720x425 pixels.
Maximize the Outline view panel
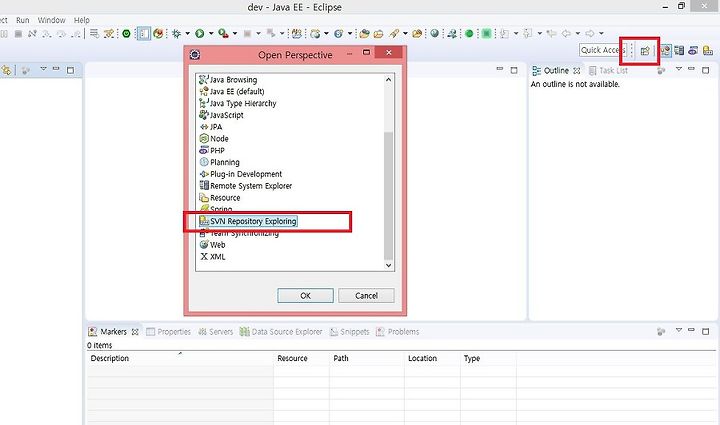coord(705,70)
